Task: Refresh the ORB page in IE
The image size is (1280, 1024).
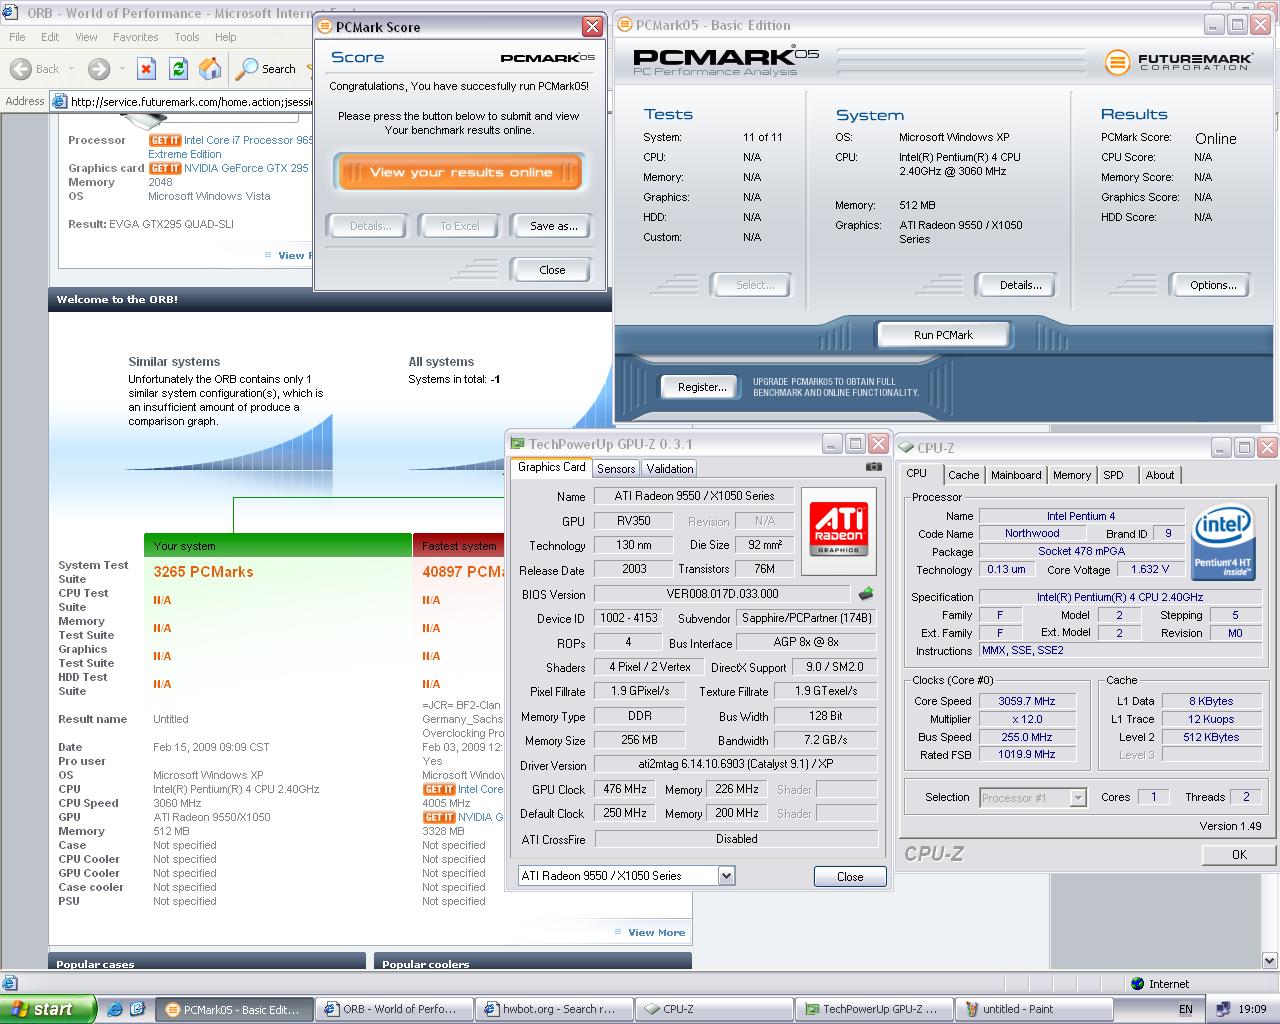Action: coord(178,69)
